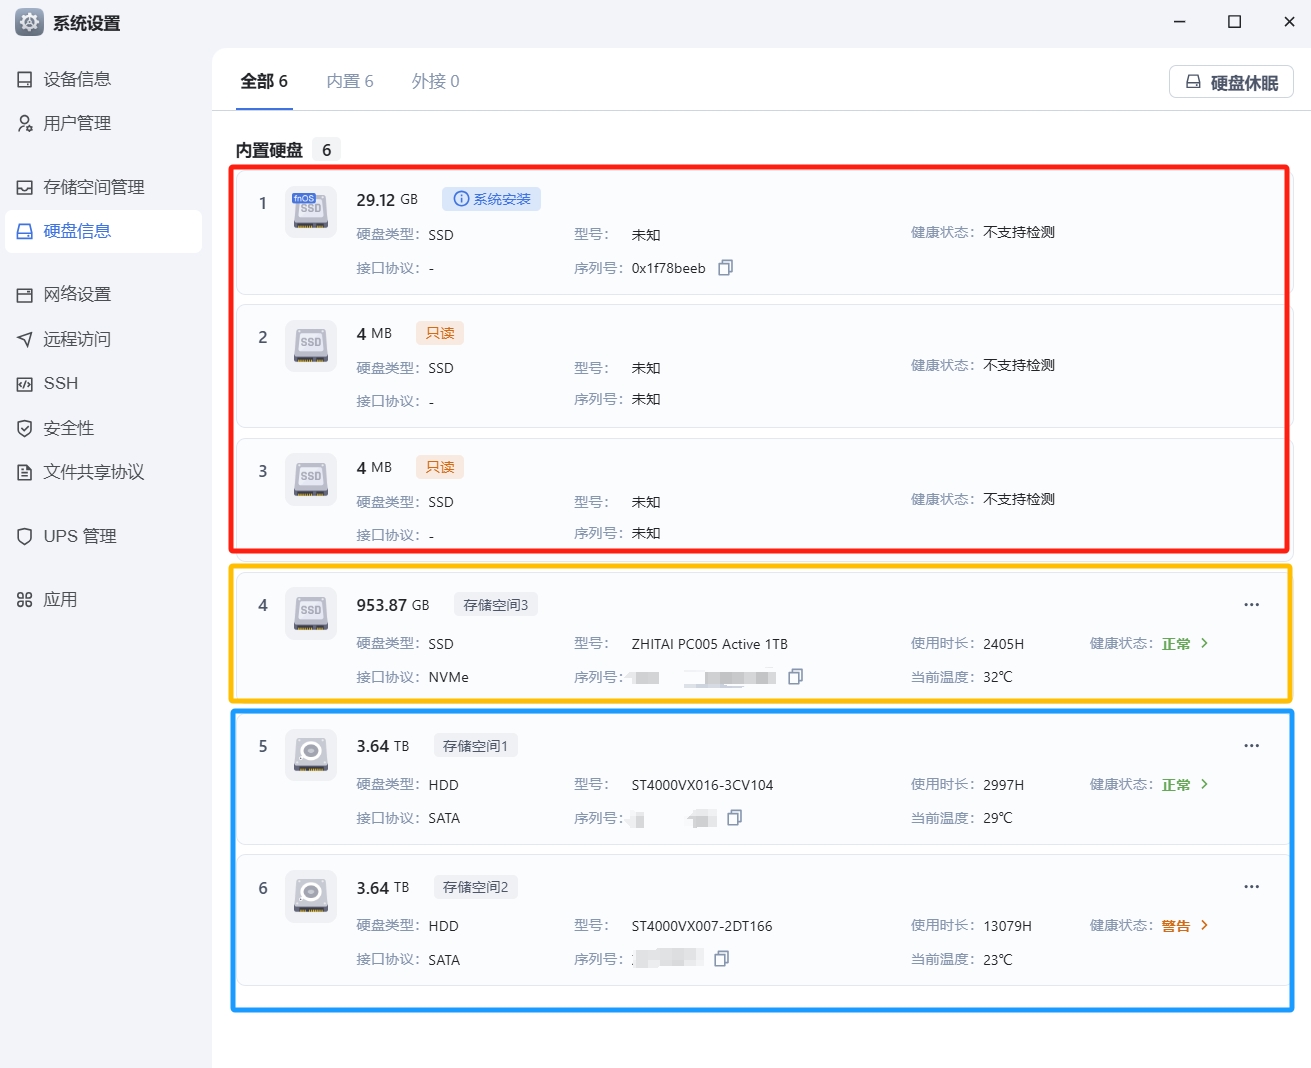This screenshot has width=1311, height=1068.
Task: Select the 全部 6 tab
Action: pyautogui.click(x=264, y=81)
